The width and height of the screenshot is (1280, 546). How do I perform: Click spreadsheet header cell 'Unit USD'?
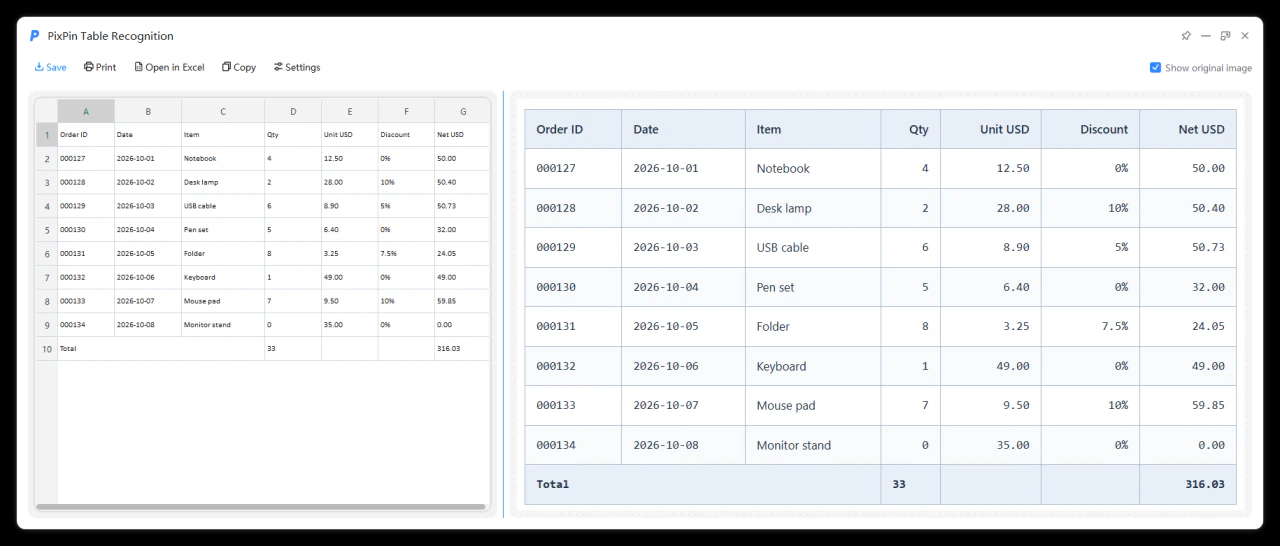350,134
